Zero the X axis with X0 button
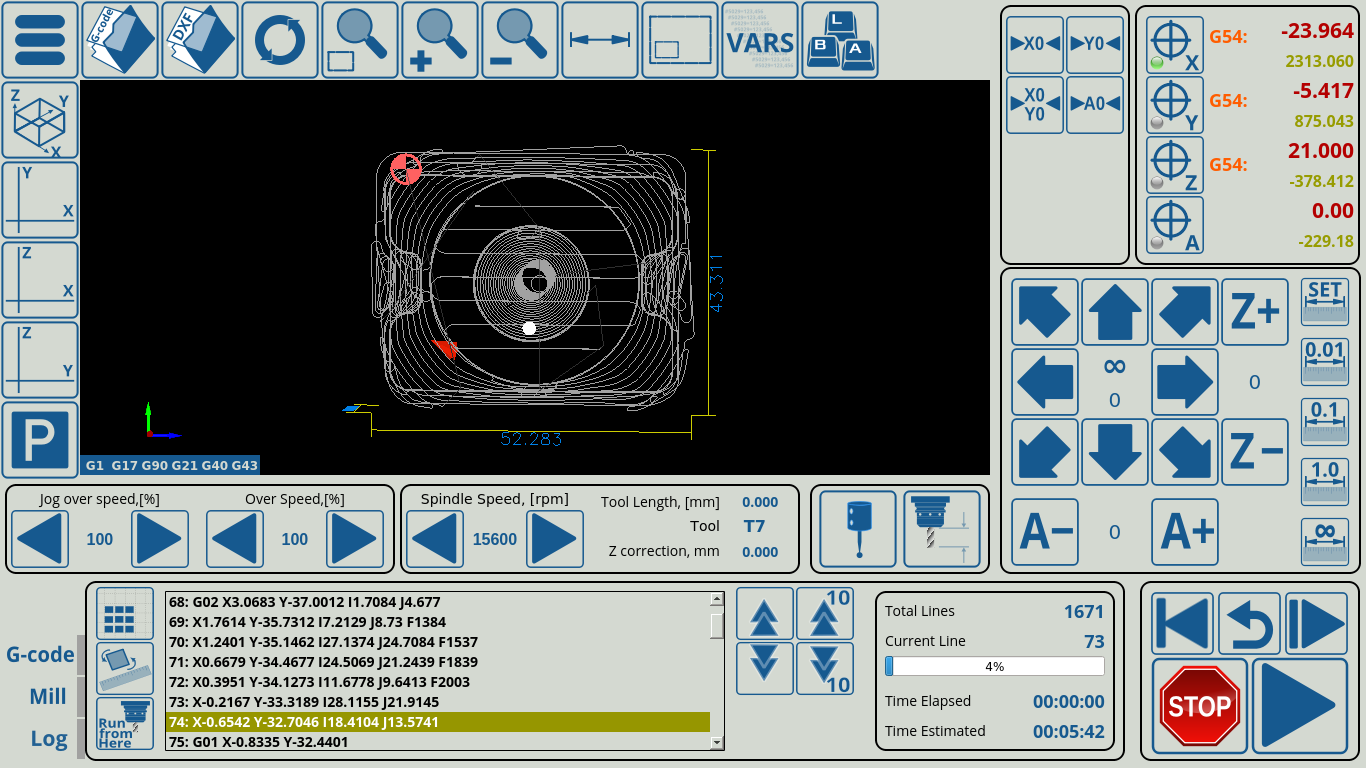 [x=1034, y=45]
